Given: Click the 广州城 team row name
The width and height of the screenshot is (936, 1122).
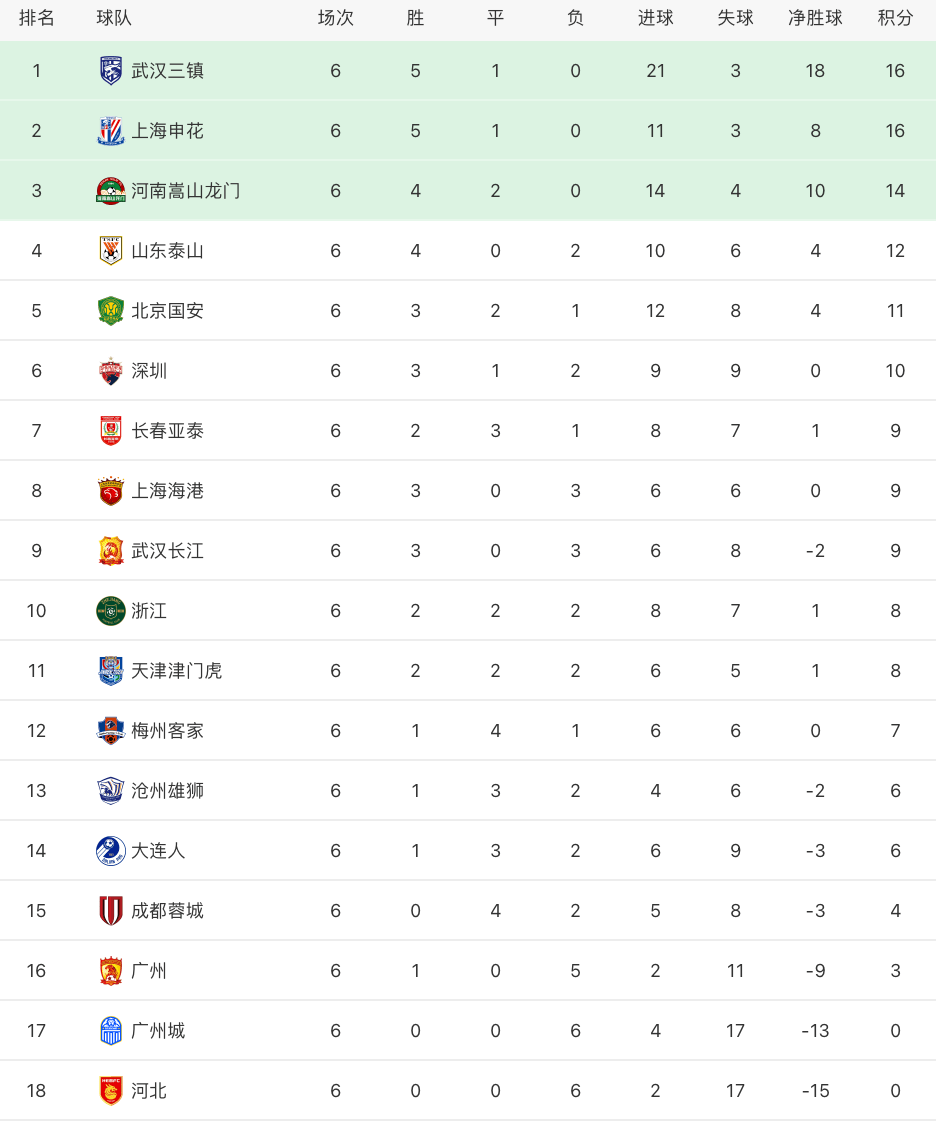Looking at the screenshot, I should coord(158,1030).
